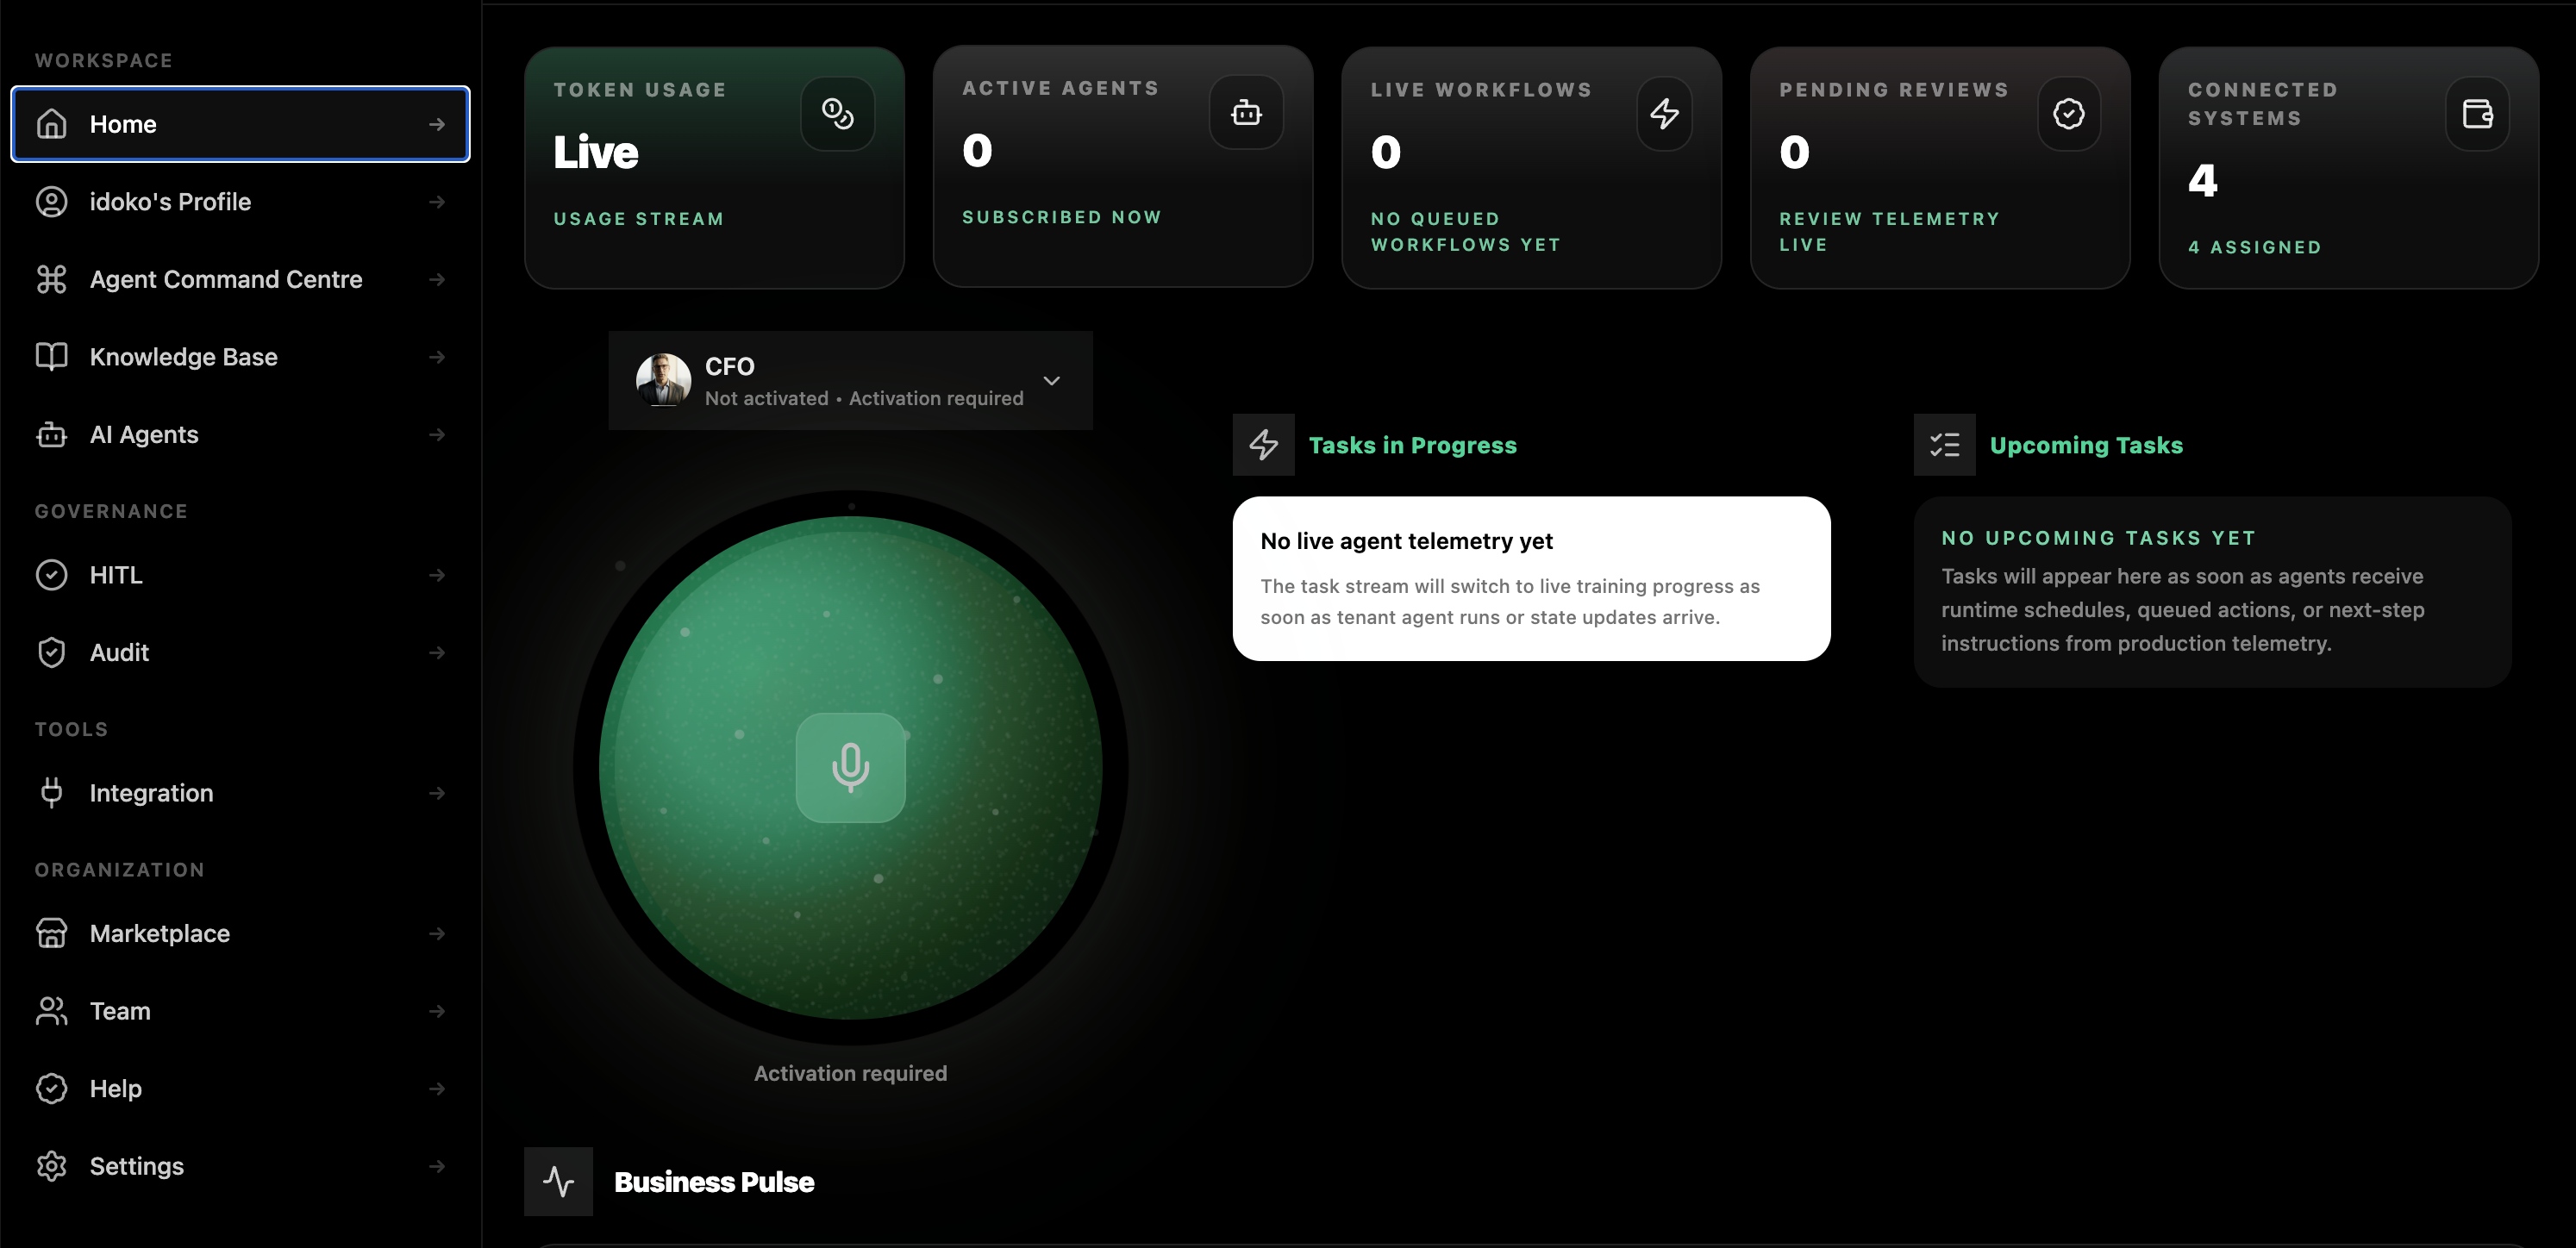Open the HITL governance page
The width and height of the screenshot is (2576, 1248).
[x=240, y=575]
